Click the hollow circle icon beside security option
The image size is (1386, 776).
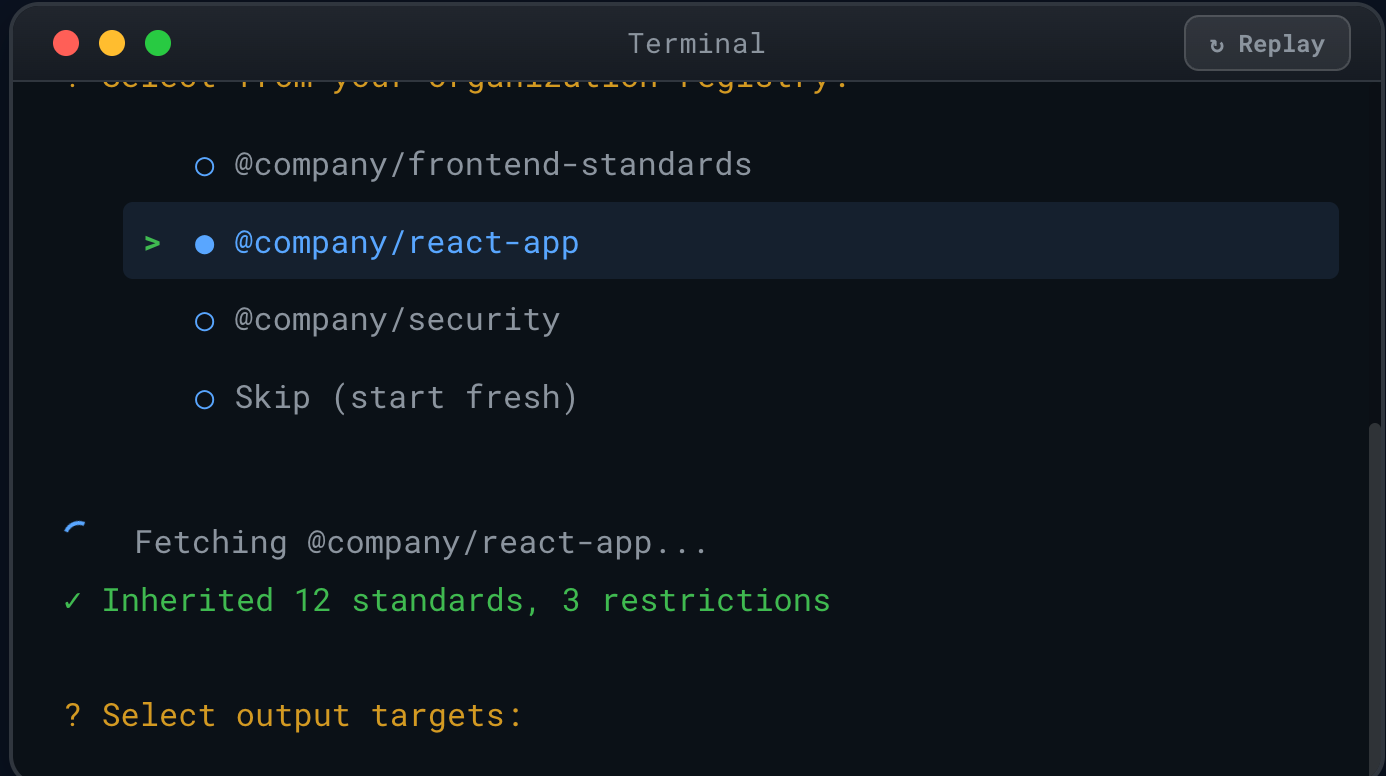click(x=204, y=320)
